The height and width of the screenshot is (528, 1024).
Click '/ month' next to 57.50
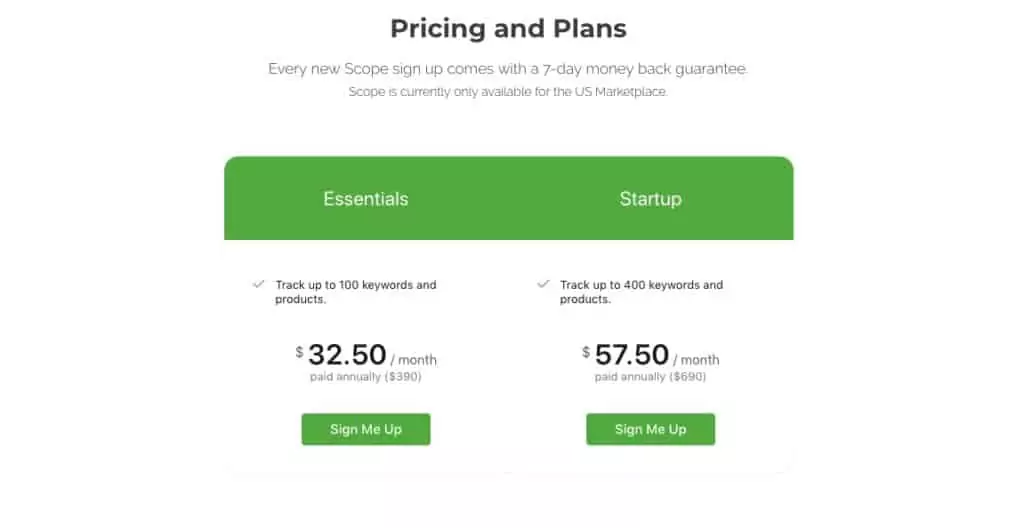[696, 360]
